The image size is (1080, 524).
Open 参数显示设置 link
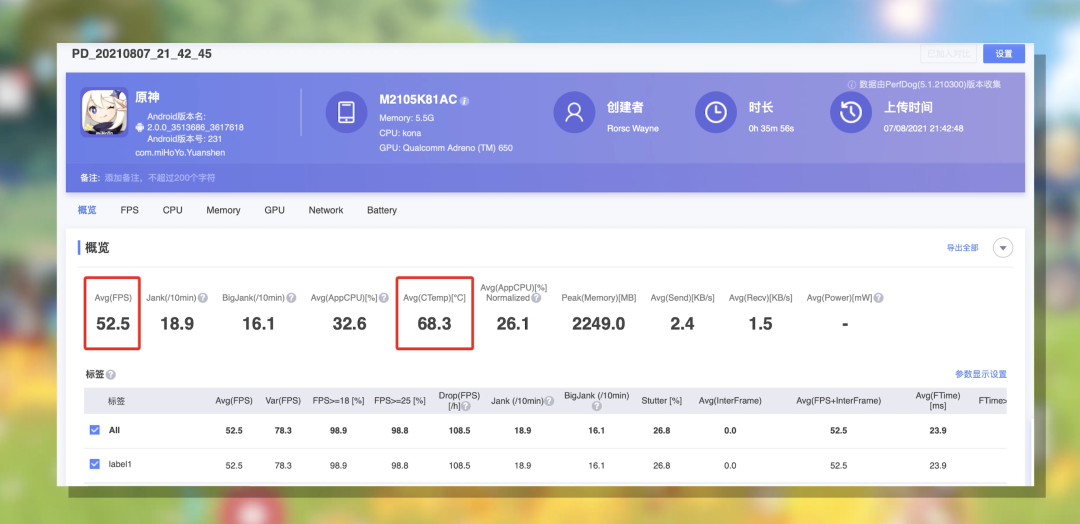click(981, 375)
